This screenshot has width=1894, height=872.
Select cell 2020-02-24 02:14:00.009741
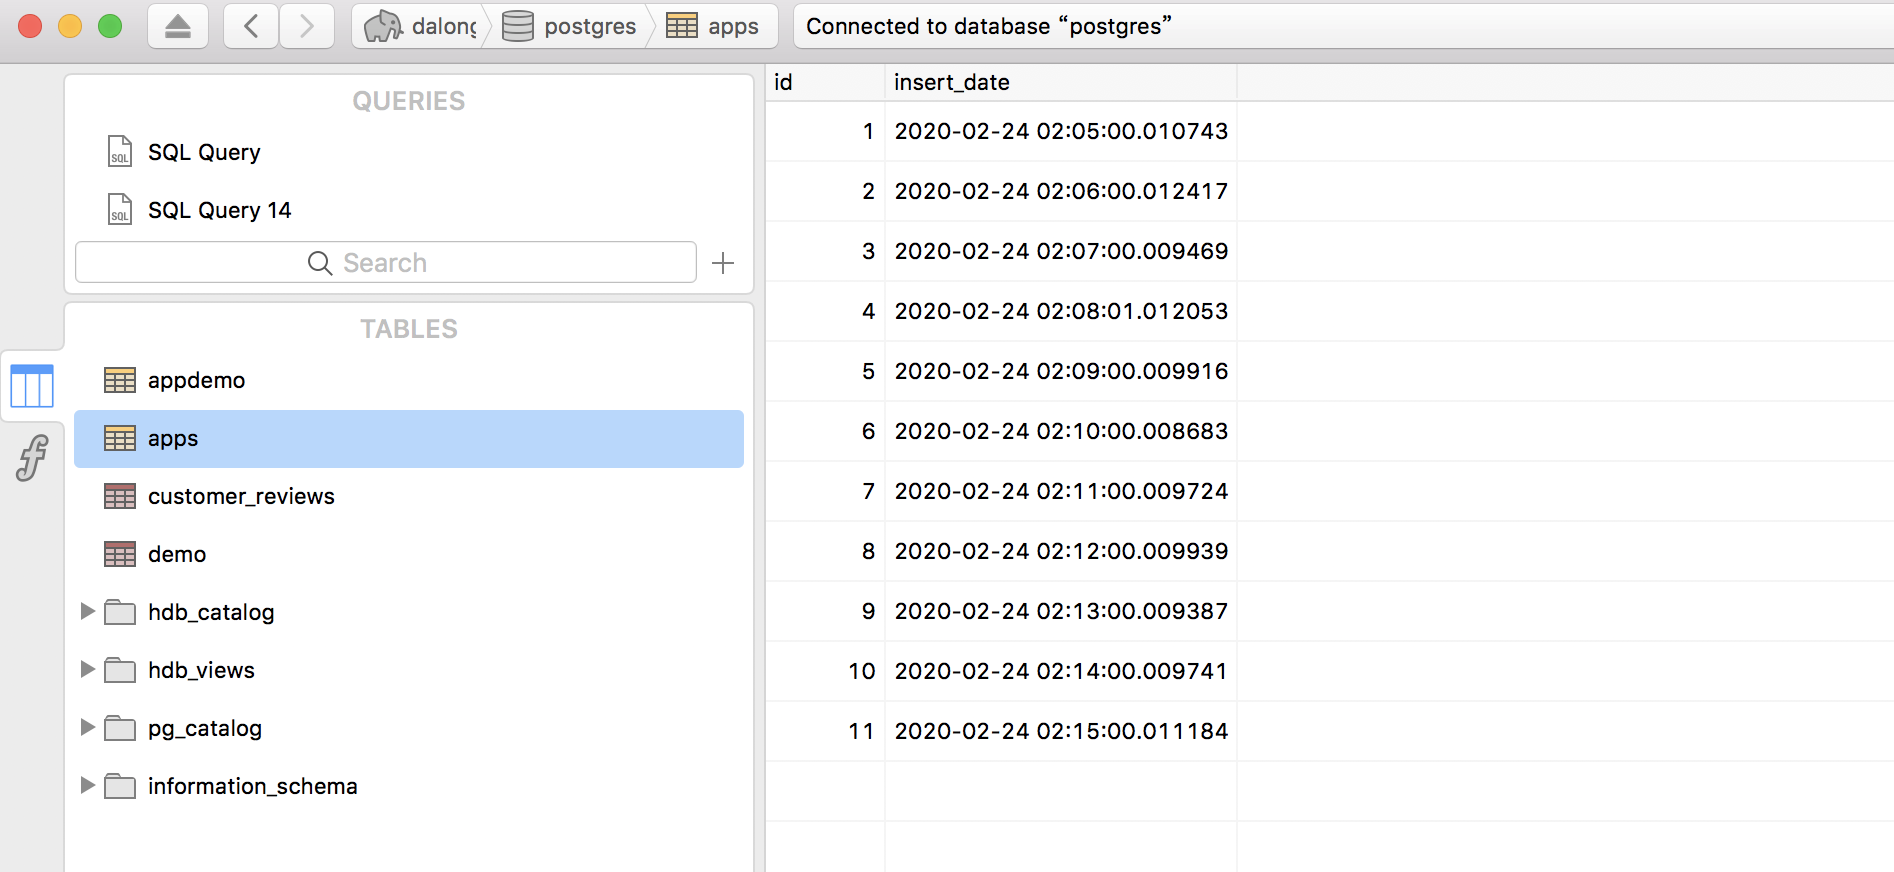tap(1061, 671)
